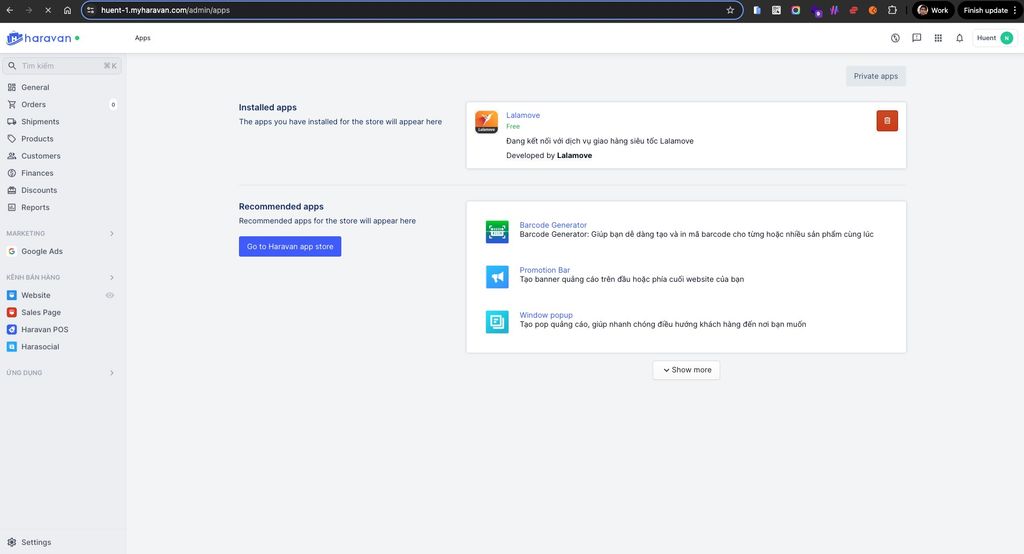
Task: Toggle Website visibility eye icon
Action: click(x=110, y=295)
